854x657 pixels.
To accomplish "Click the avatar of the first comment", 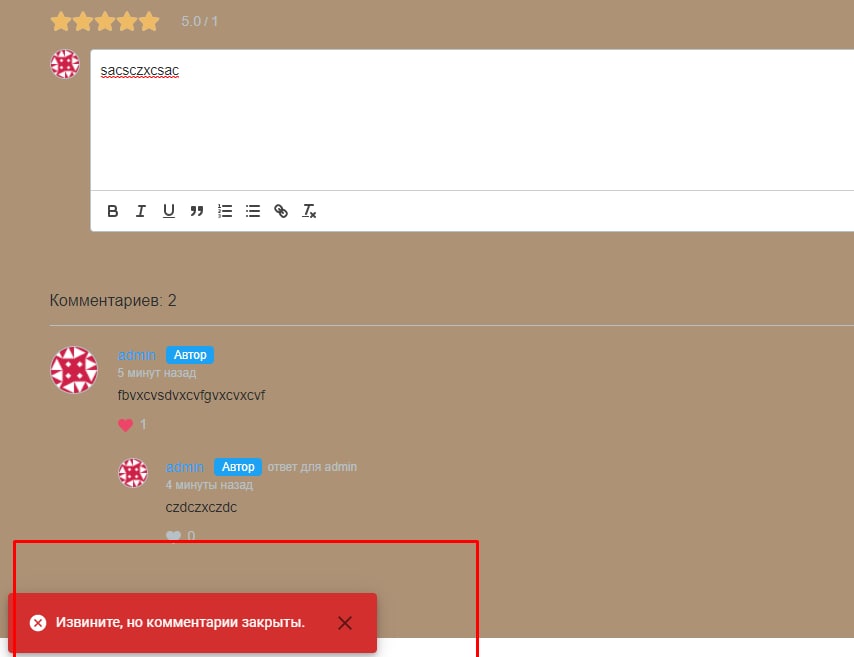I will coord(74,370).
